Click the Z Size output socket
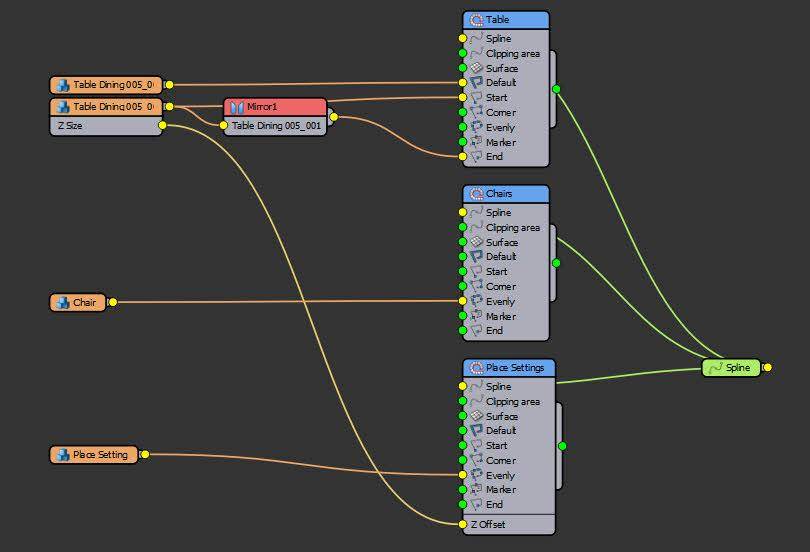810x552 pixels. tap(162, 126)
